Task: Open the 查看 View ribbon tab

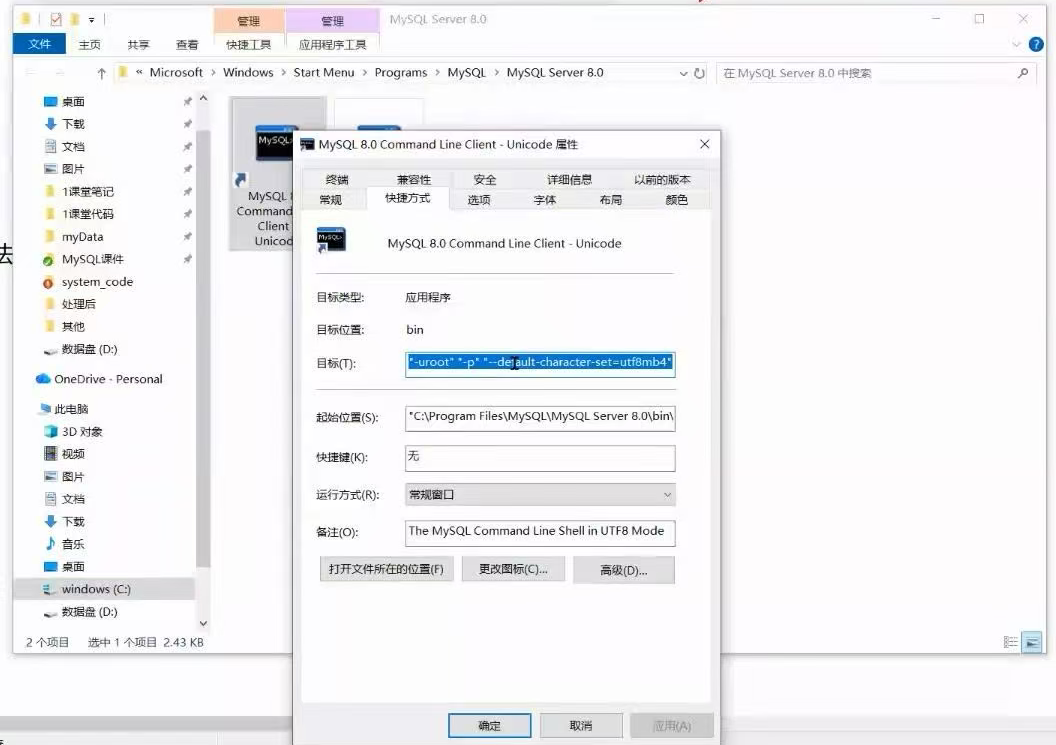Action: click(x=187, y=44)
